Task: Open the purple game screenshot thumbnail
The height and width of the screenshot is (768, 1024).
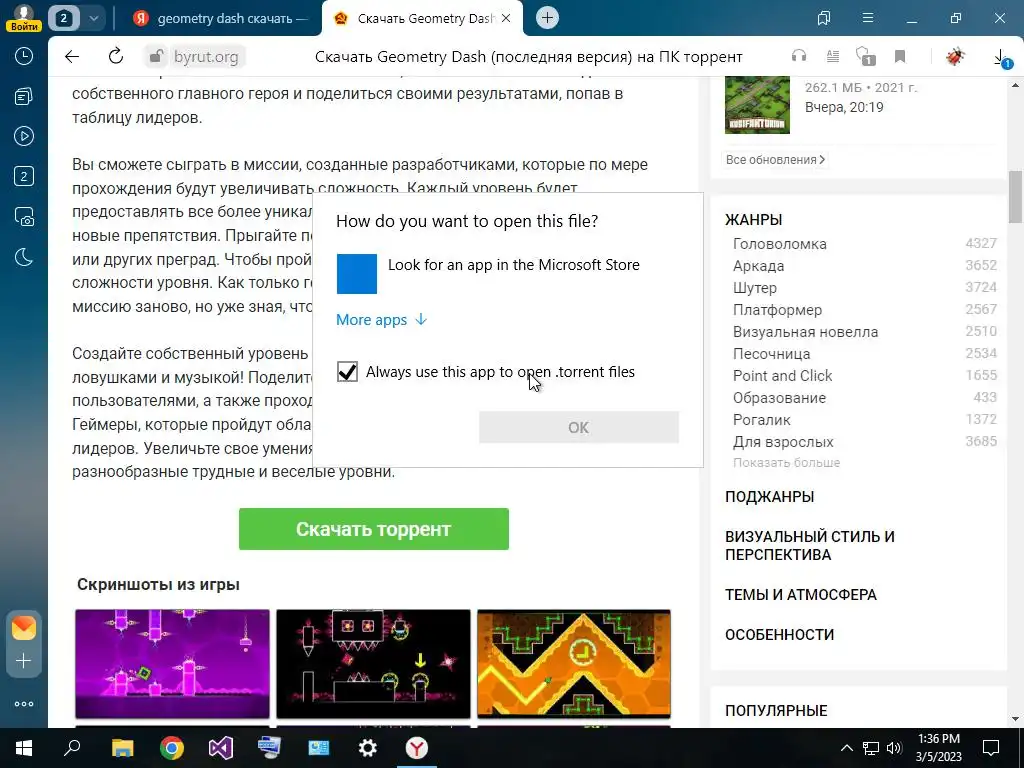Action: coord(172,664)
